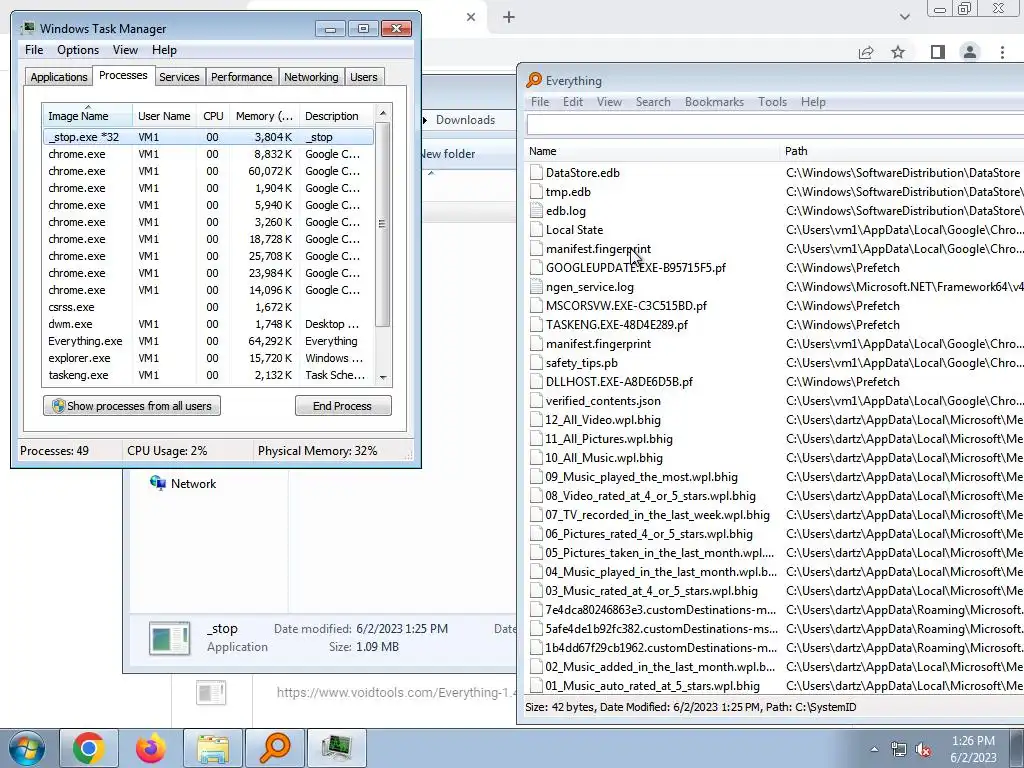Select the taskeng.exe process row

point(208,375)
